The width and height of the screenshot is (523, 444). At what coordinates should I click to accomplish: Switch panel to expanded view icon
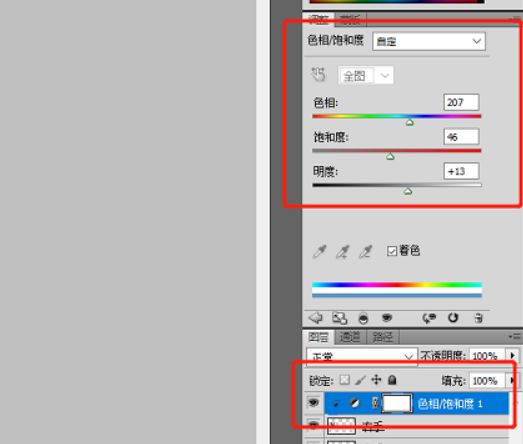point(340,318)
